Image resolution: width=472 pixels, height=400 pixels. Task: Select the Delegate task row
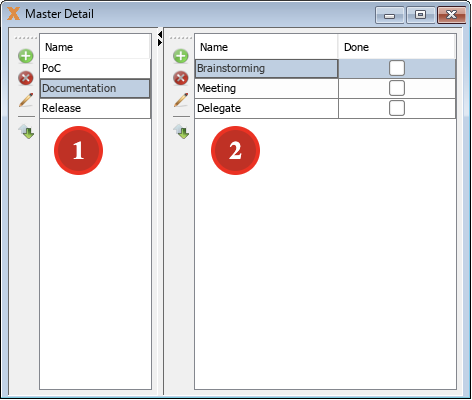tap(325, 108)
